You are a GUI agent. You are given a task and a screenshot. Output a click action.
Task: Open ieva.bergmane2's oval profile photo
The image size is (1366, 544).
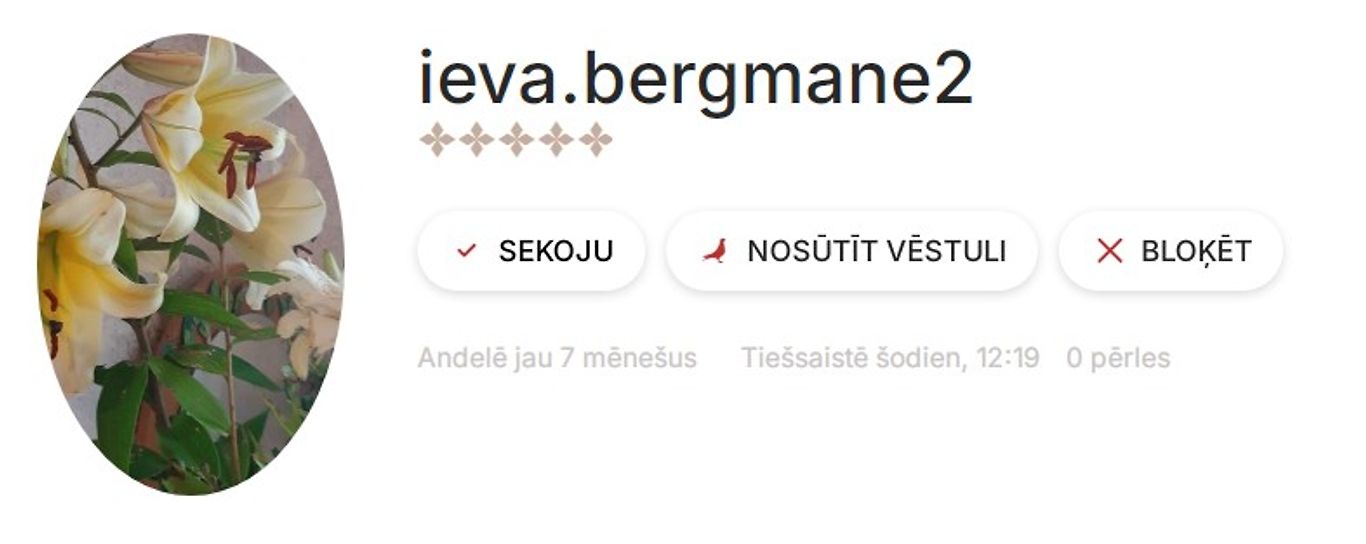tap(191, 265)
